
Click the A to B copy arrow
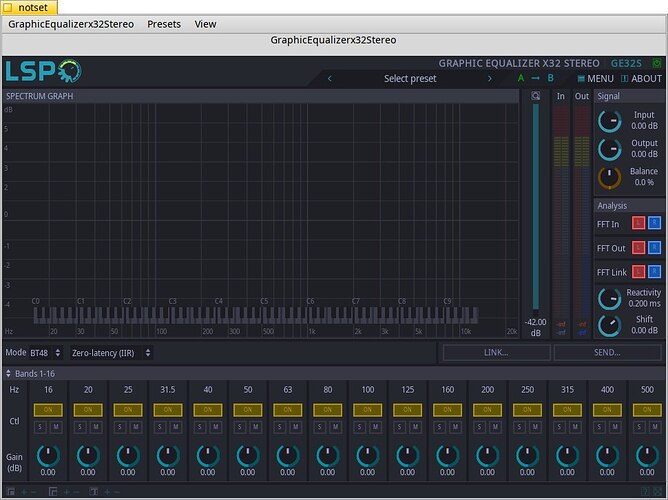point(536,78)
